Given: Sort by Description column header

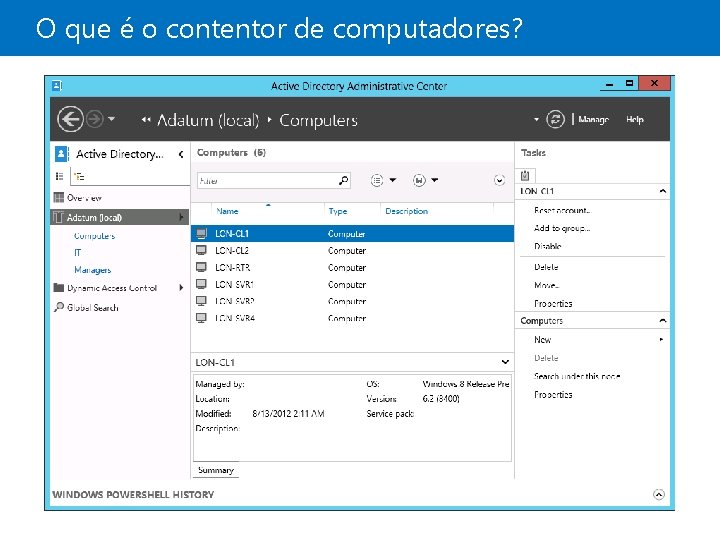Looking at the screenshot, I should pos(406,211).
